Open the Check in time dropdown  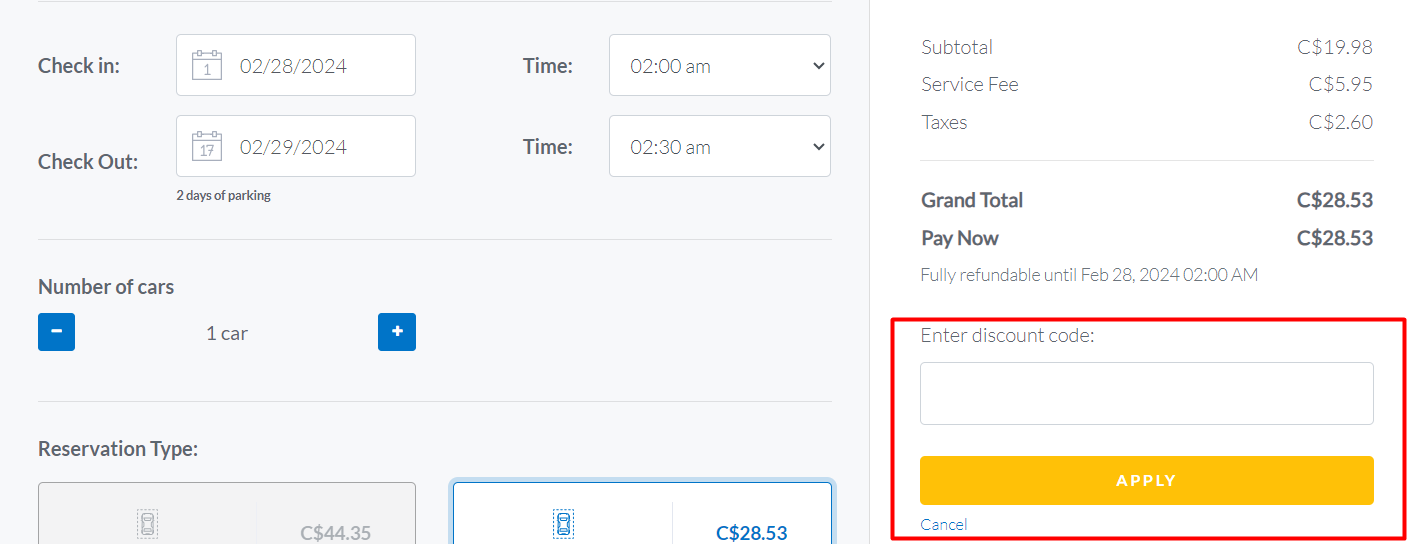tap(720, 66)
